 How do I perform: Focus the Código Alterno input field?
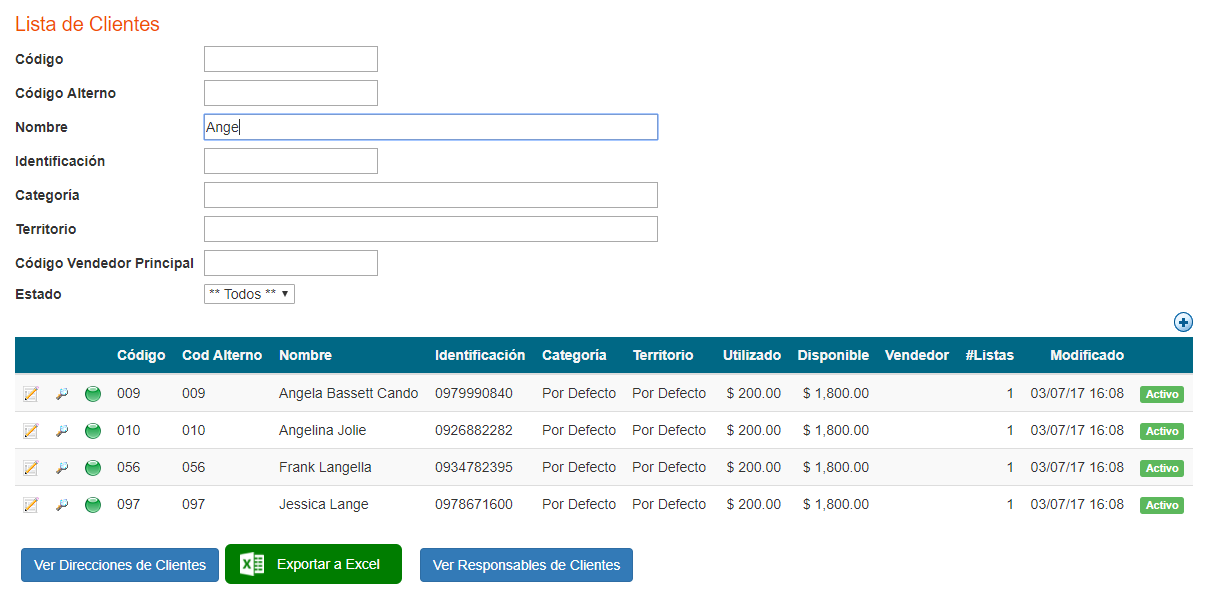(x=291, y=93)
